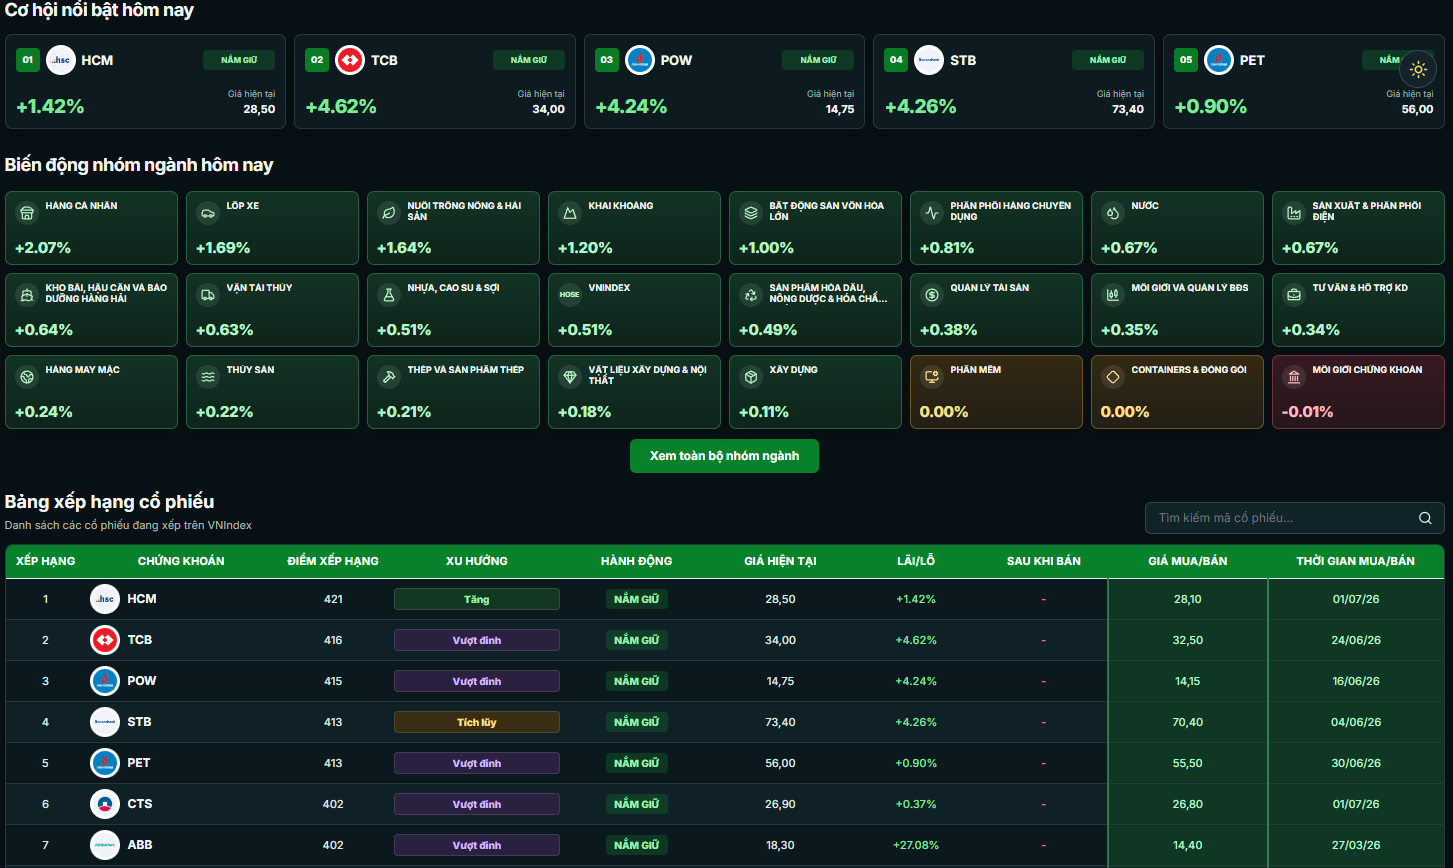Click the -0.01% Môi giới chứng khoán value

[x=1308, y=412]
